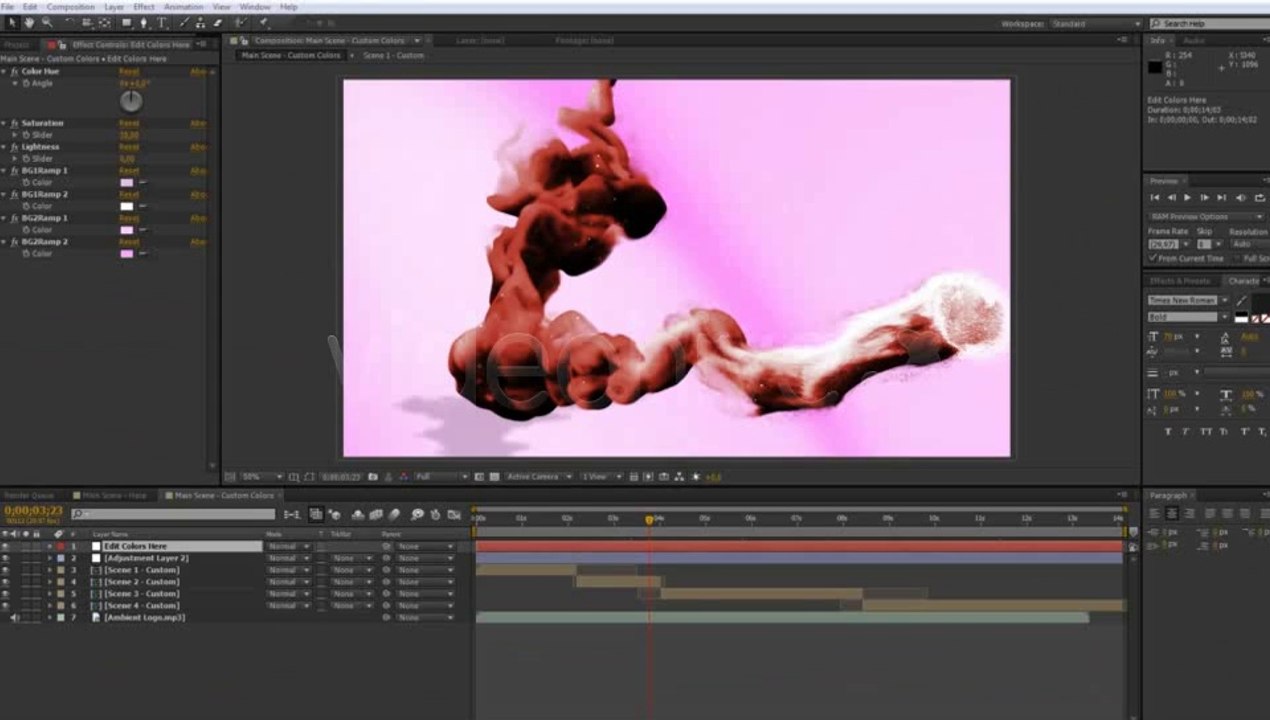This screenshot has width=1270, height=720.
Task: Toggle visibility of Scene 4 - Custom layer
Action: point(6,606)
